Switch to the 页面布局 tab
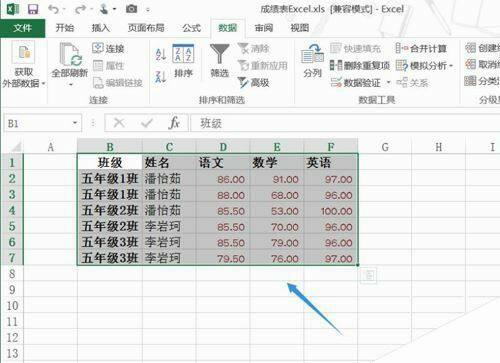This screenshot has height=363, width=500. 146,28
